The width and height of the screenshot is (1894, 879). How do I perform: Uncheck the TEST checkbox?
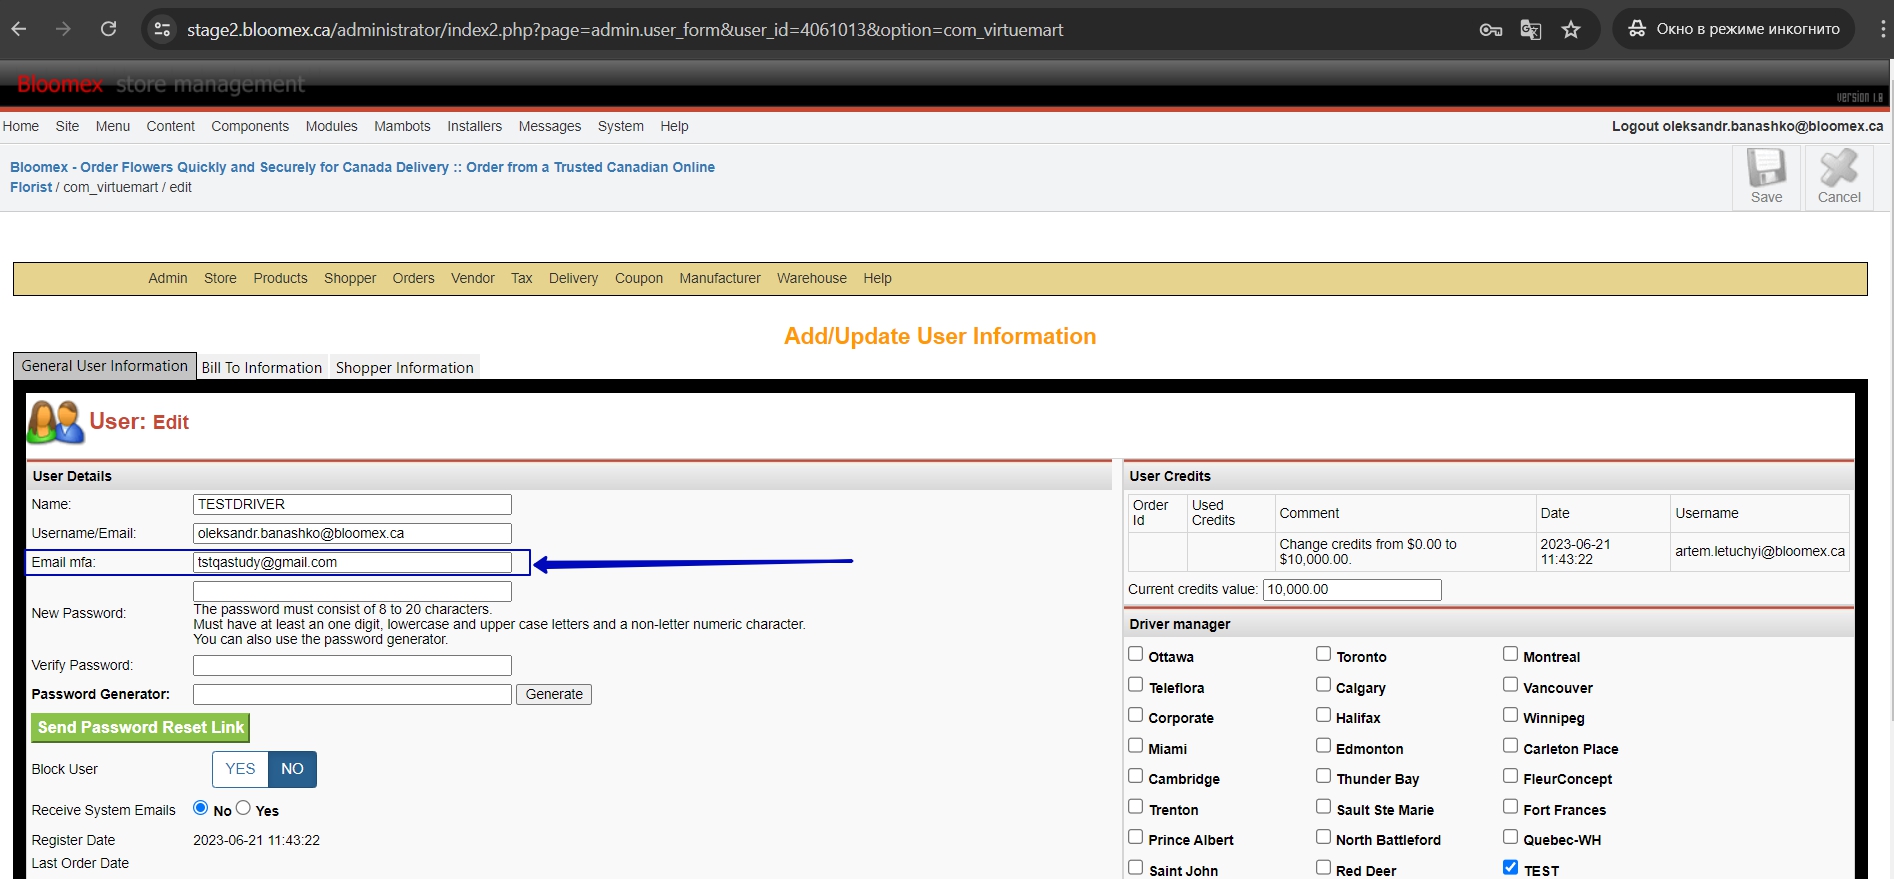(x=1510, y=868)
